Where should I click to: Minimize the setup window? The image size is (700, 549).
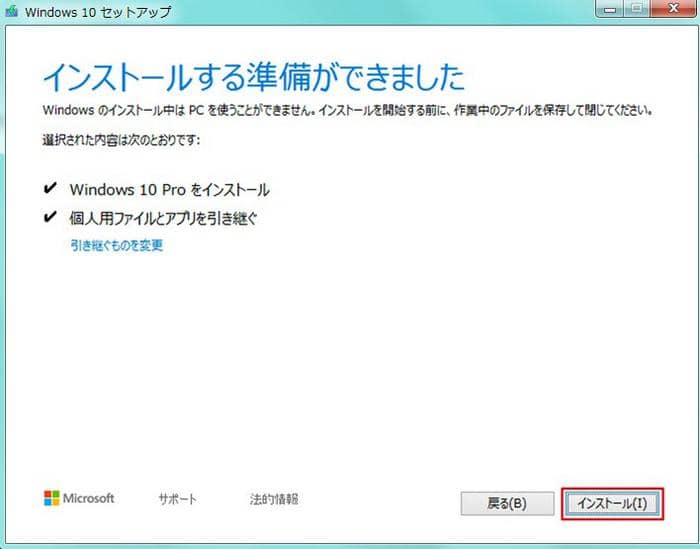point(610,8)
